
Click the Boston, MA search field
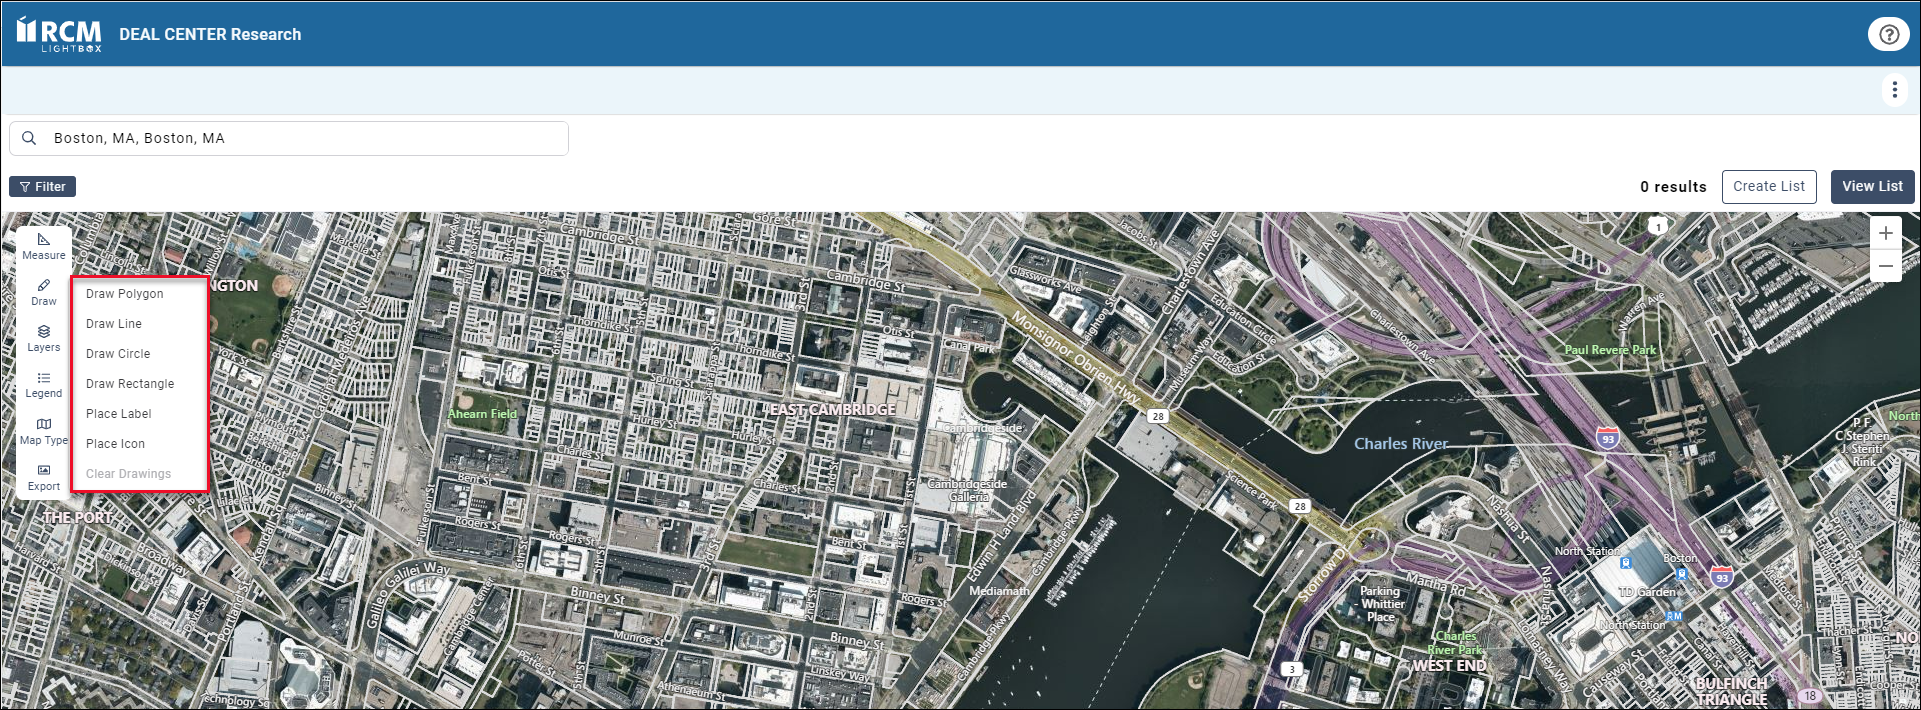click(x=300, y=139)
